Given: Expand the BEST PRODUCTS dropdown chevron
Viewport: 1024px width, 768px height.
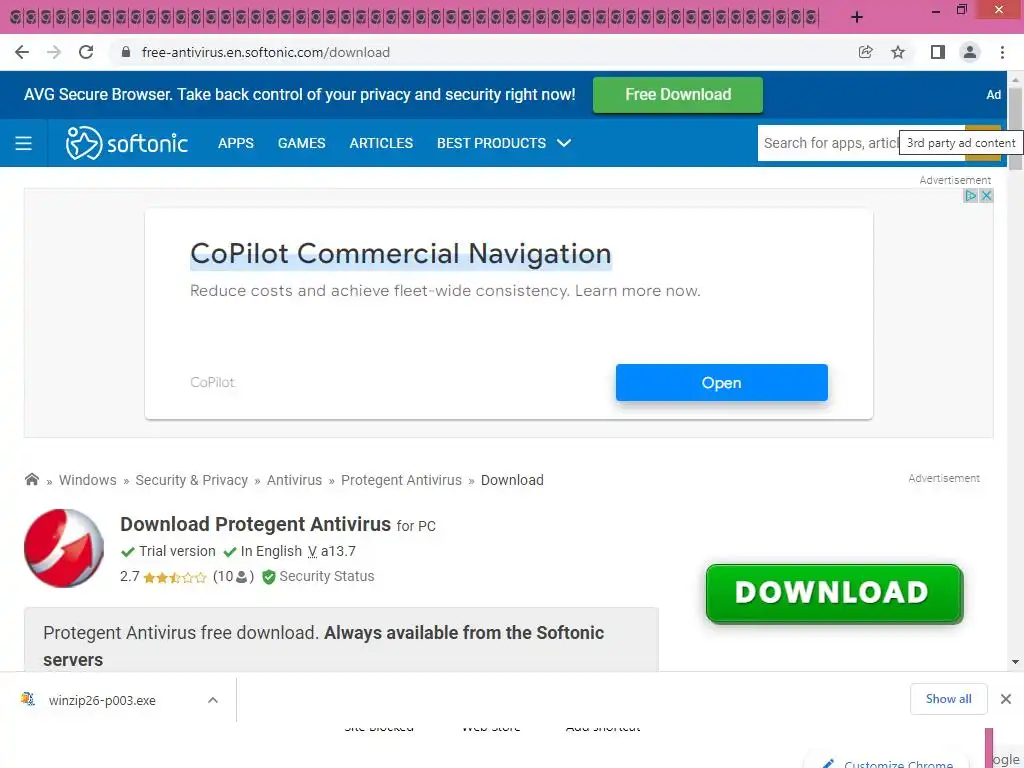Looking at the screenshot, I should pyautogui.click(x=564, y=143).
